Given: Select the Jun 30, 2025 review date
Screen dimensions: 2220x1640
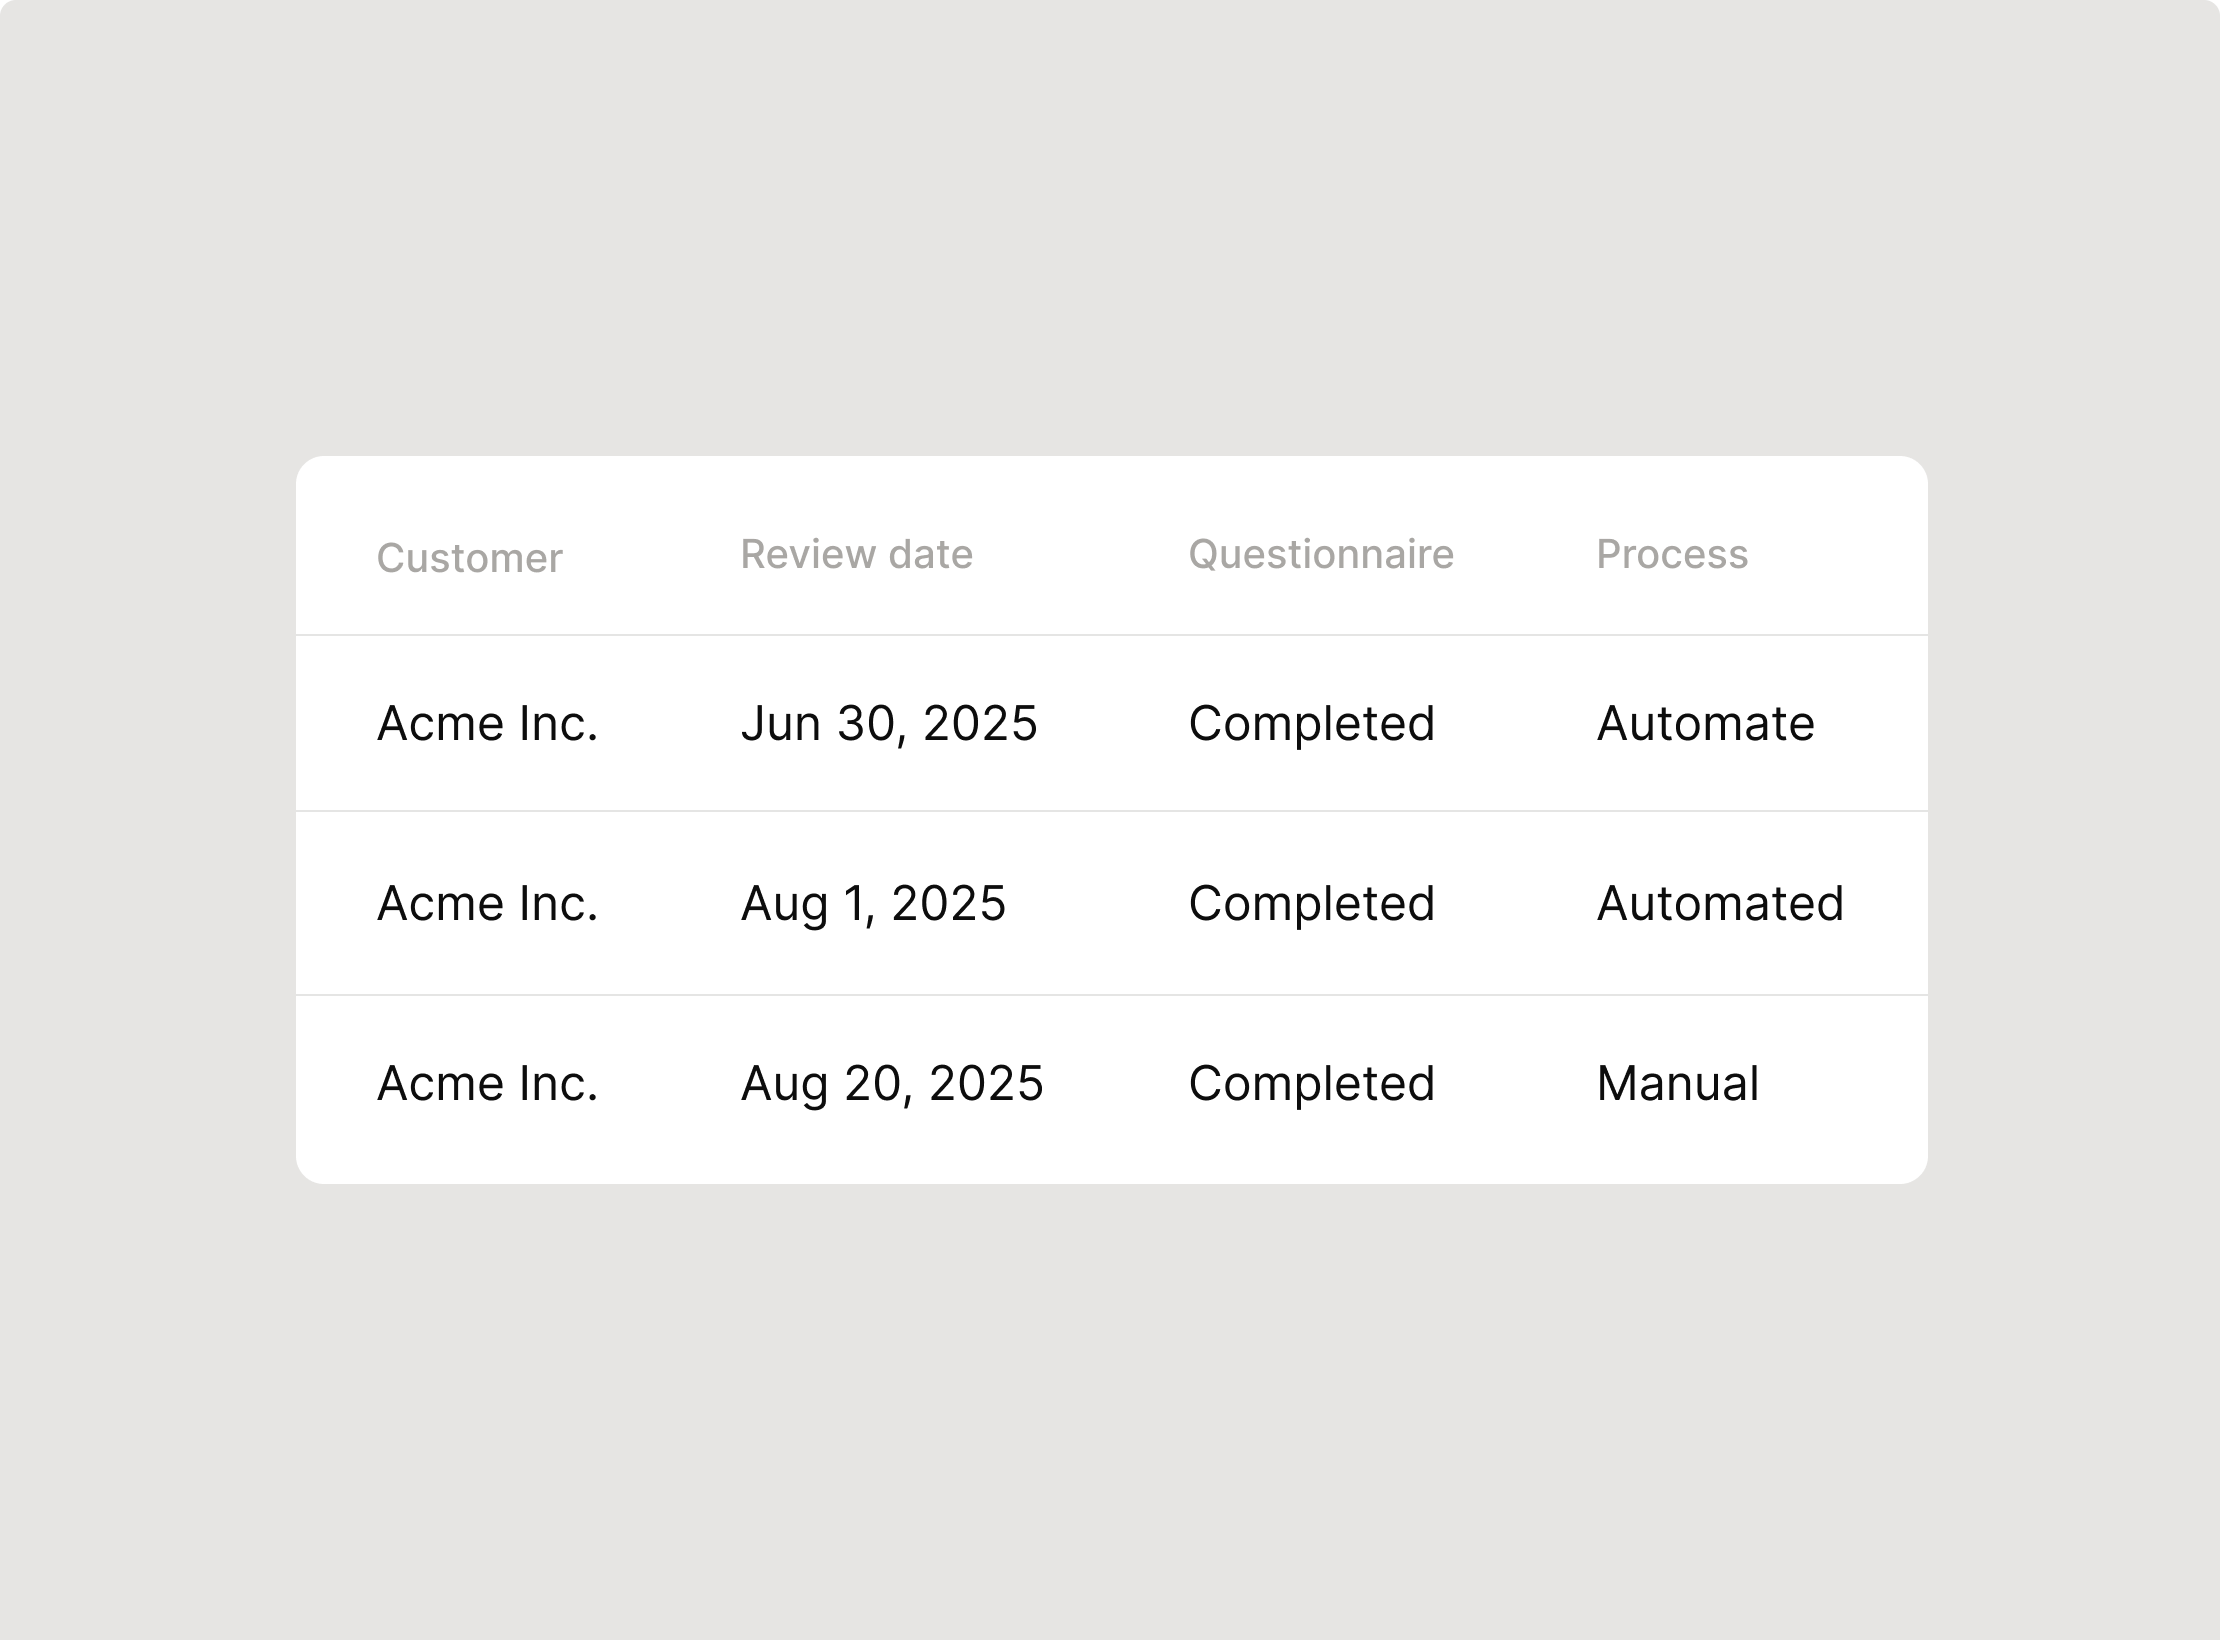Looking at the screenshot, I should click(x=889, y=723).
